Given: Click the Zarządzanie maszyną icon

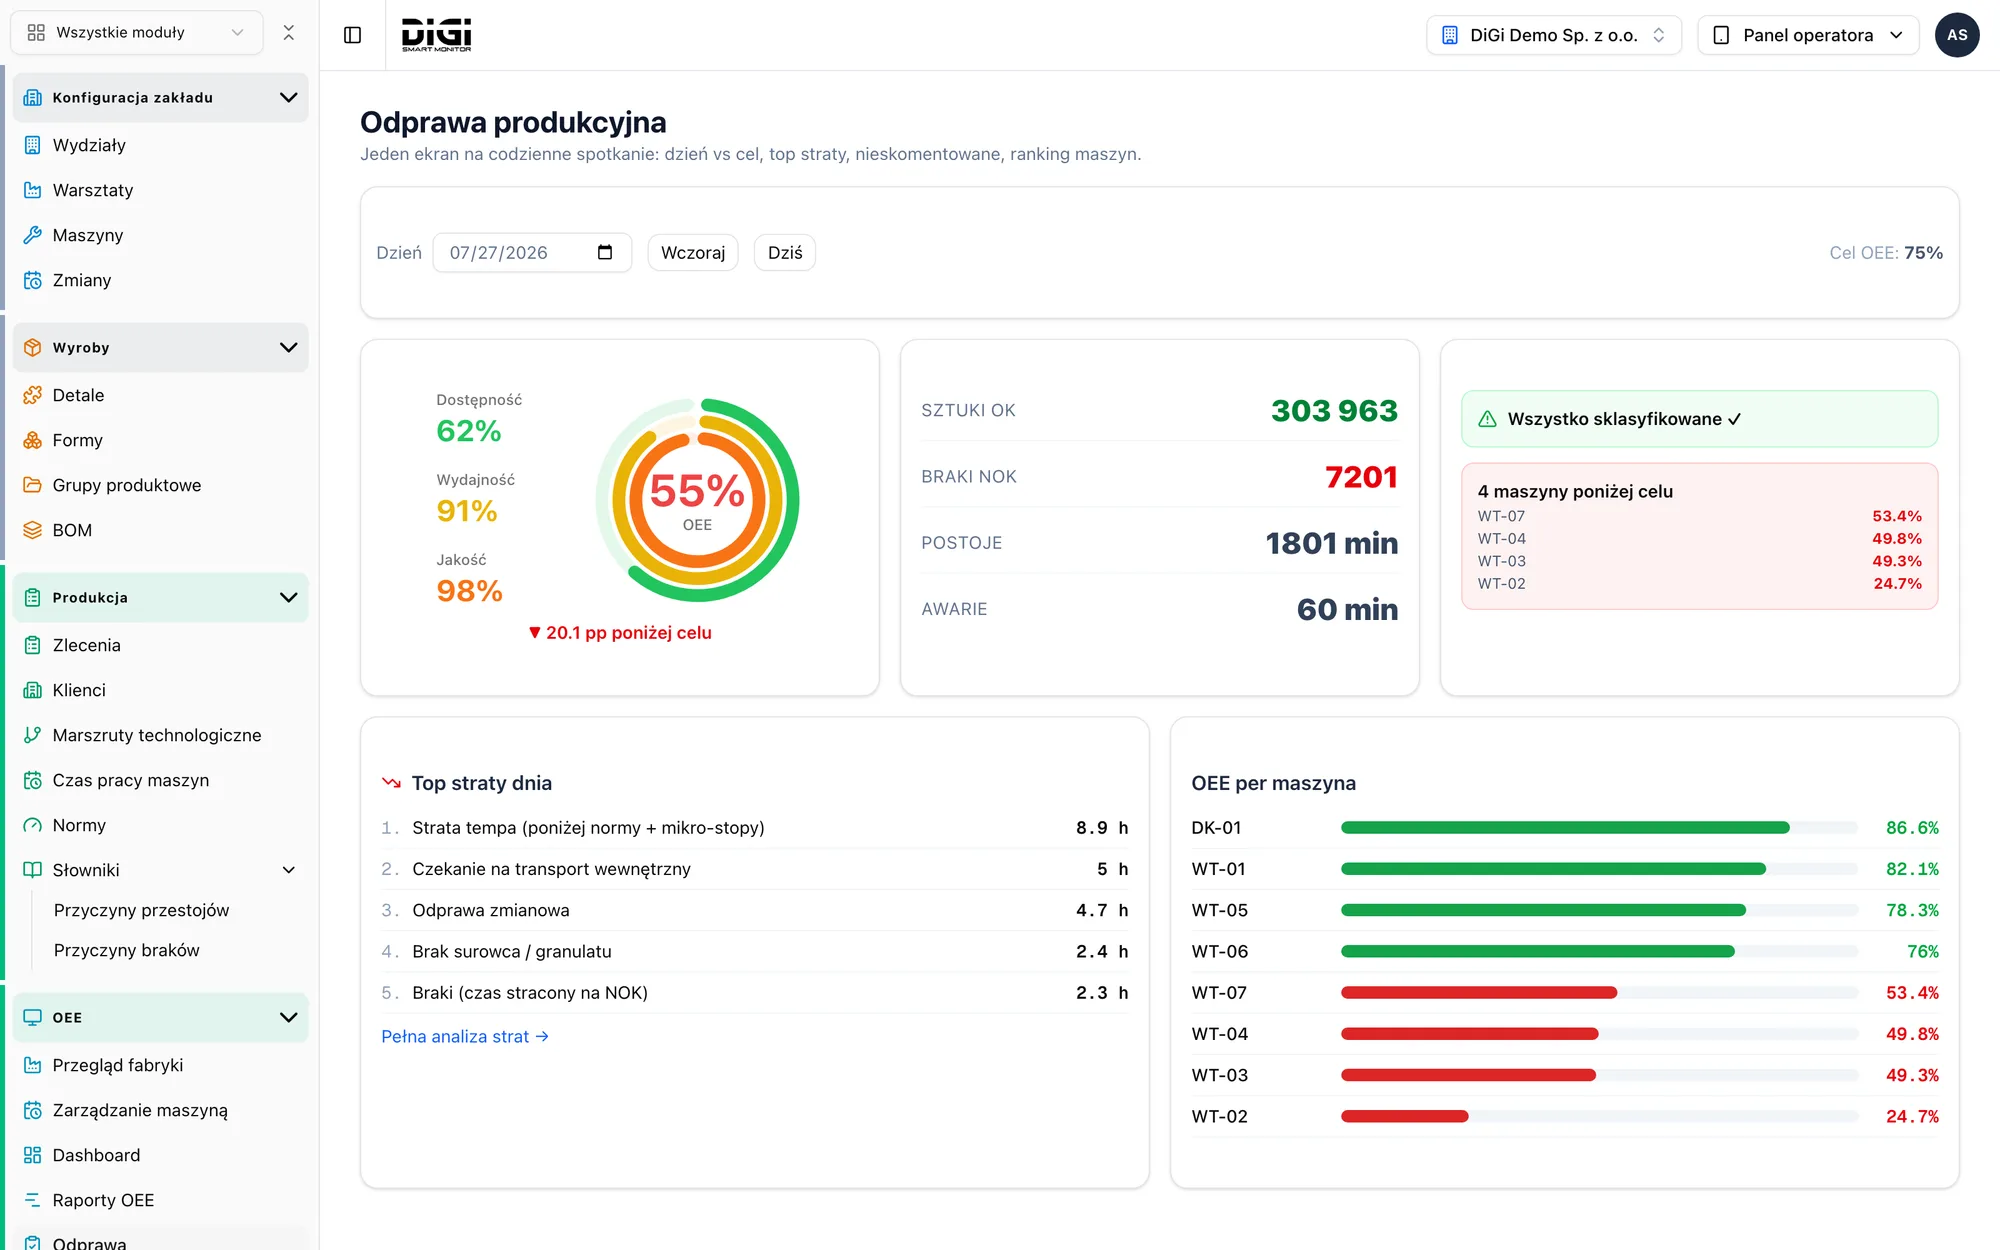Looking at the screenshot, I should [33, 1110].
